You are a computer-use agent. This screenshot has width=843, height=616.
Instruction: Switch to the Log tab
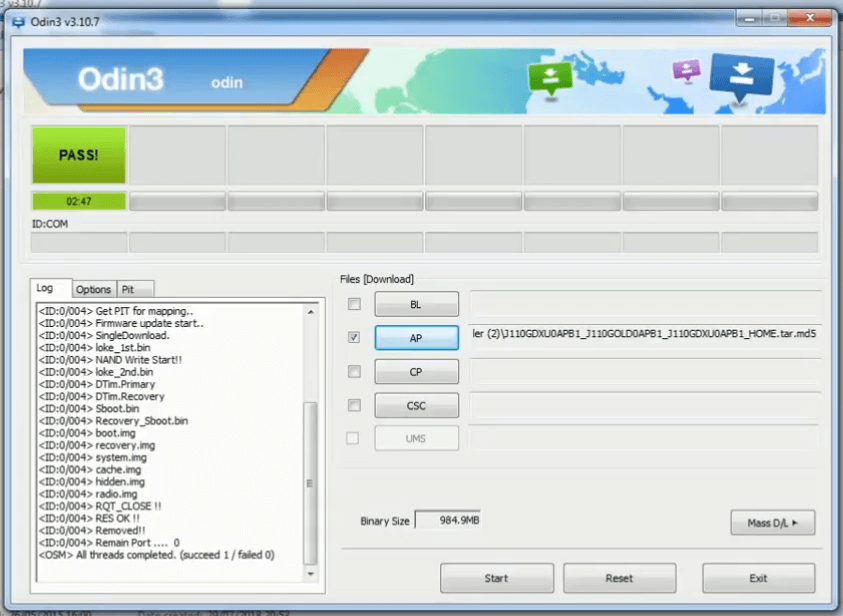51,288
